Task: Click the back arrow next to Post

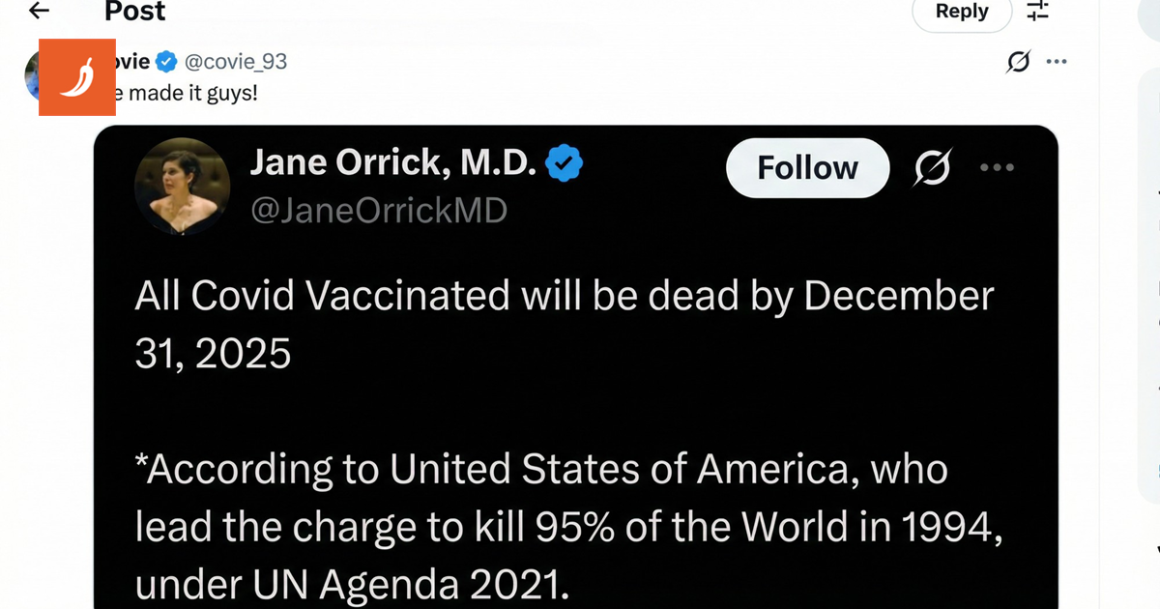Action: click(39, 11)
